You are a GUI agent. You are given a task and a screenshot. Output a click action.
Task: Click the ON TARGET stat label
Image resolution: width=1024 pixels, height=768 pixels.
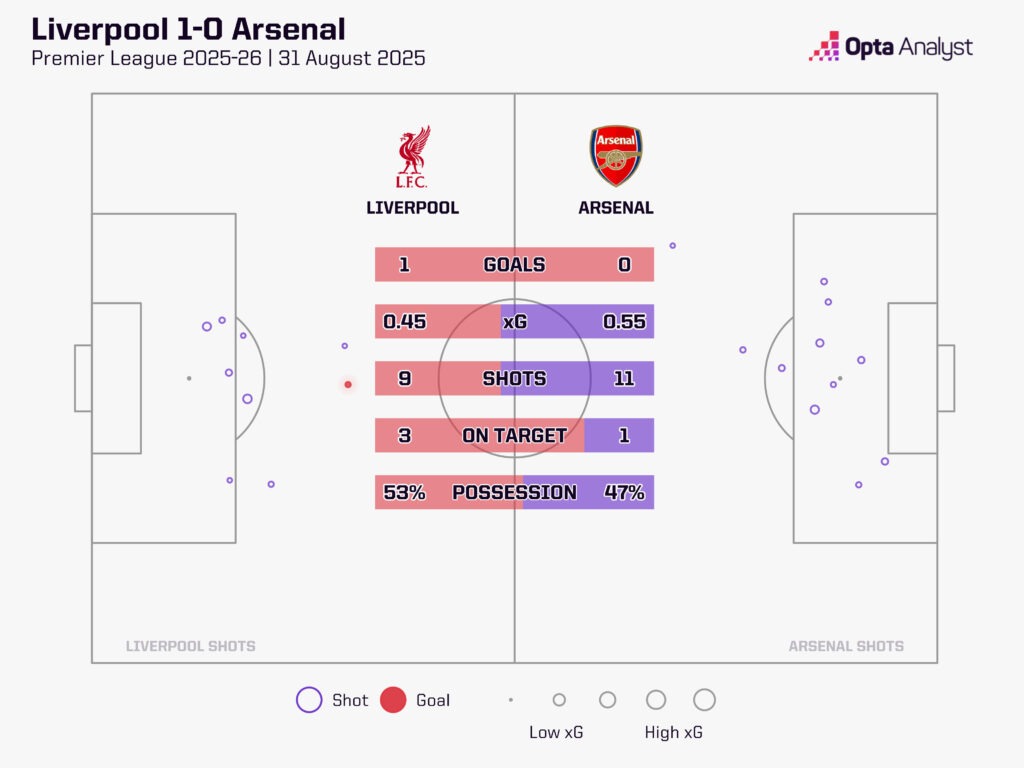[514, 436]
